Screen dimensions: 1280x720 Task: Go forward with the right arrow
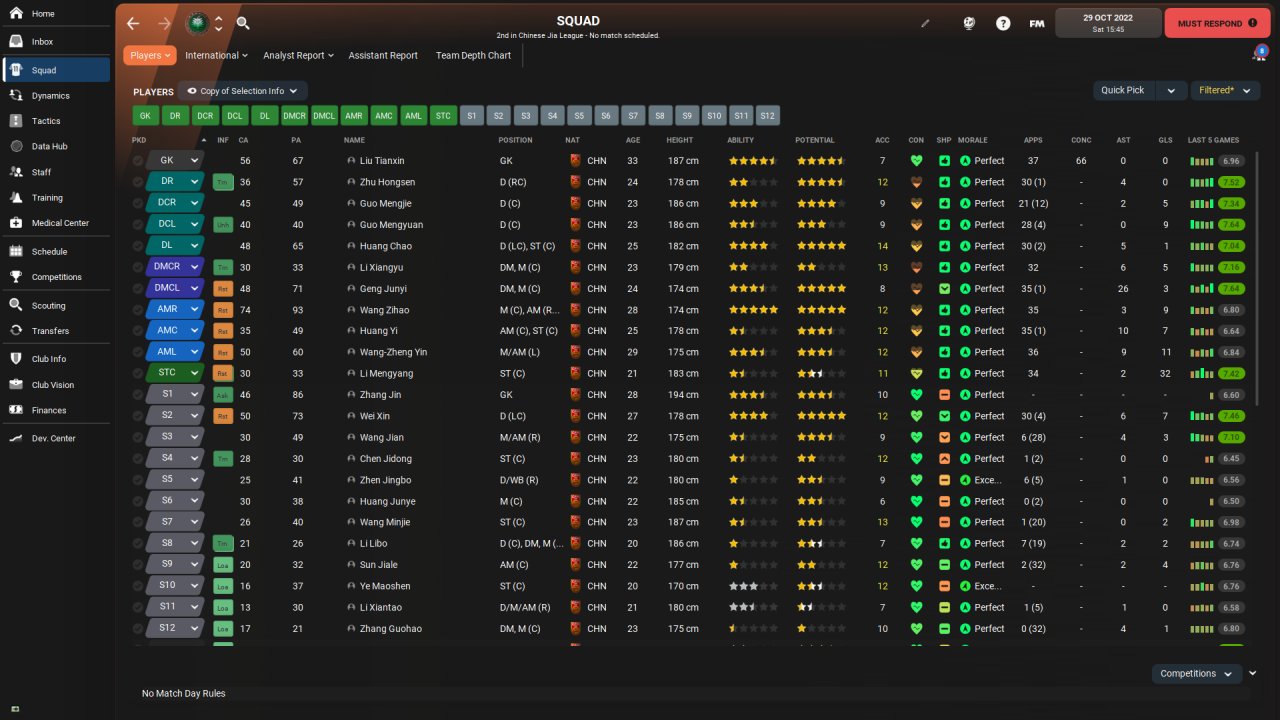click(x=164, y=23)
